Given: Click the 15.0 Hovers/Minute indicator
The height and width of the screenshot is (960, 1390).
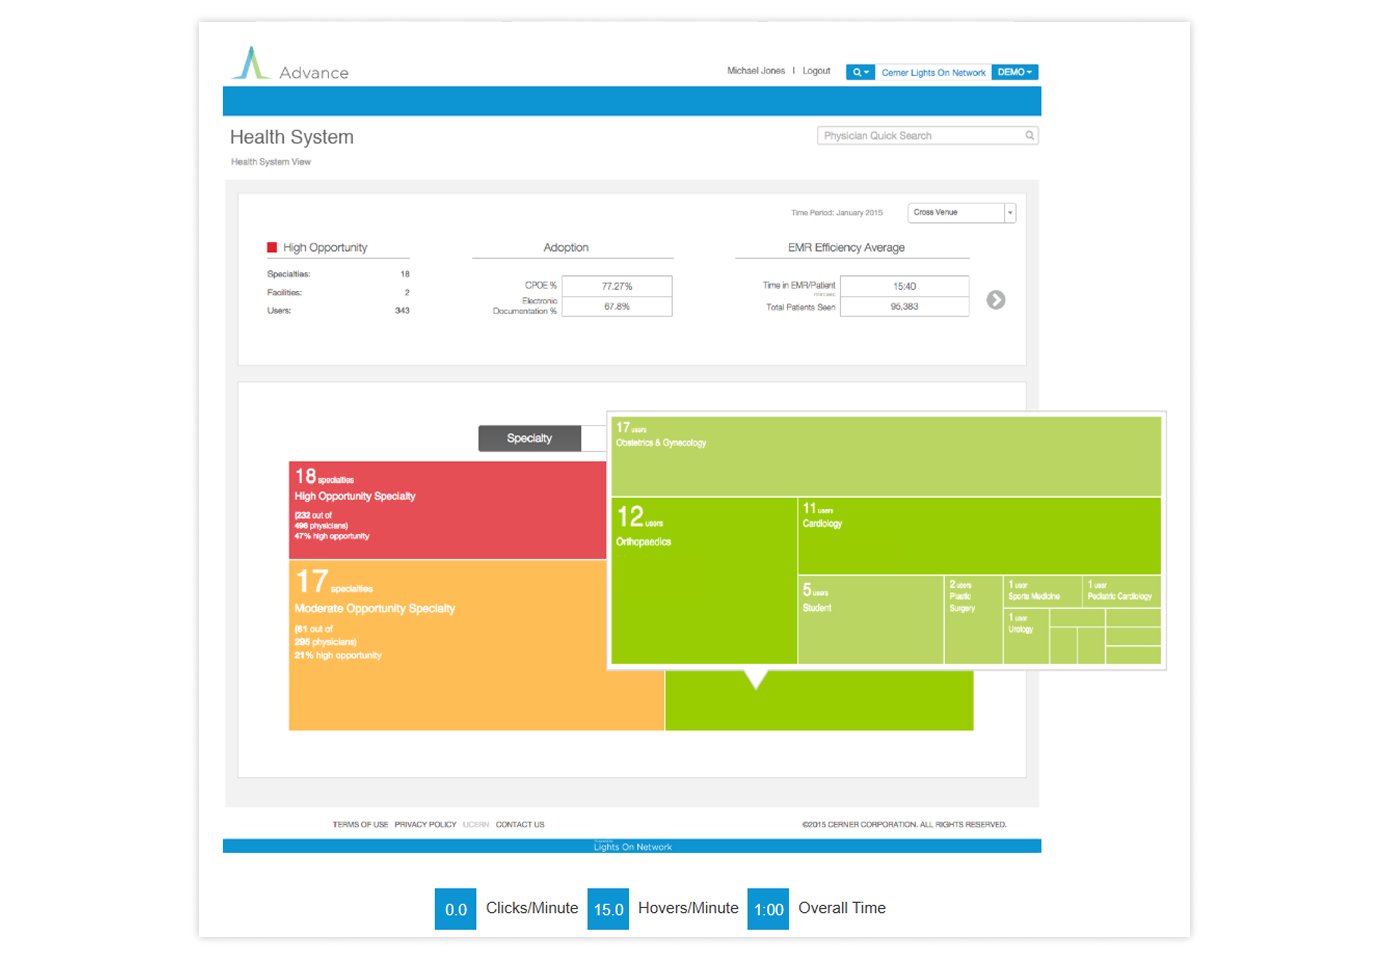Looking at the screenshot, I should point(608,909).
